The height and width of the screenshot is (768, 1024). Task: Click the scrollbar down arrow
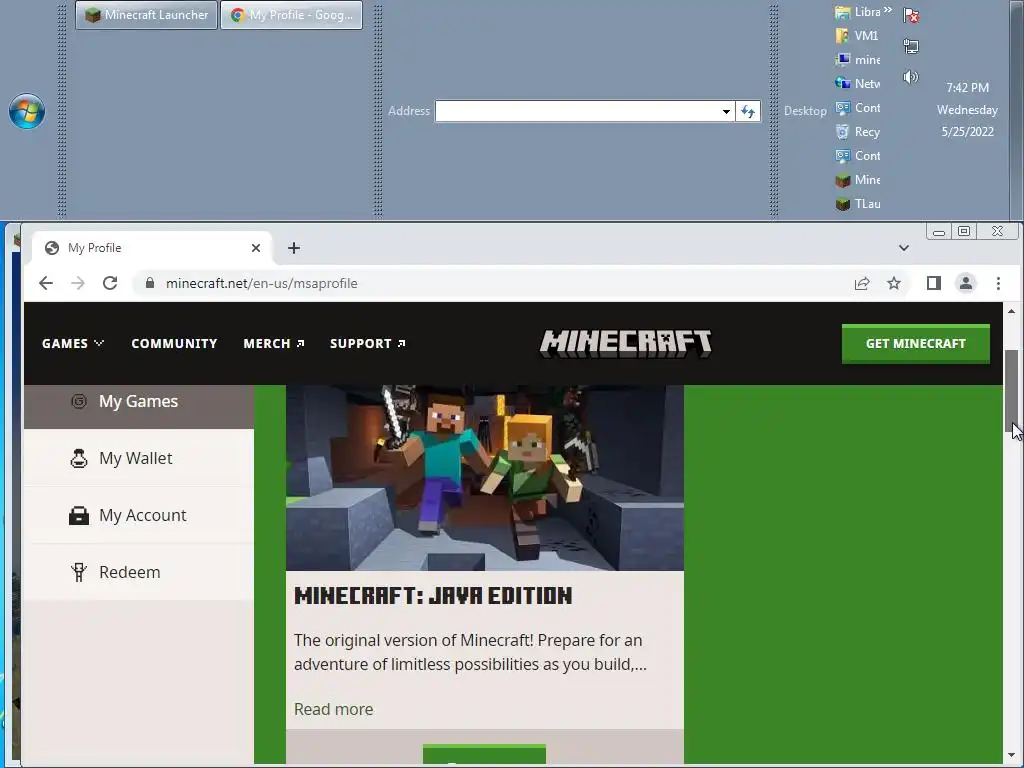pos(1012,756)
